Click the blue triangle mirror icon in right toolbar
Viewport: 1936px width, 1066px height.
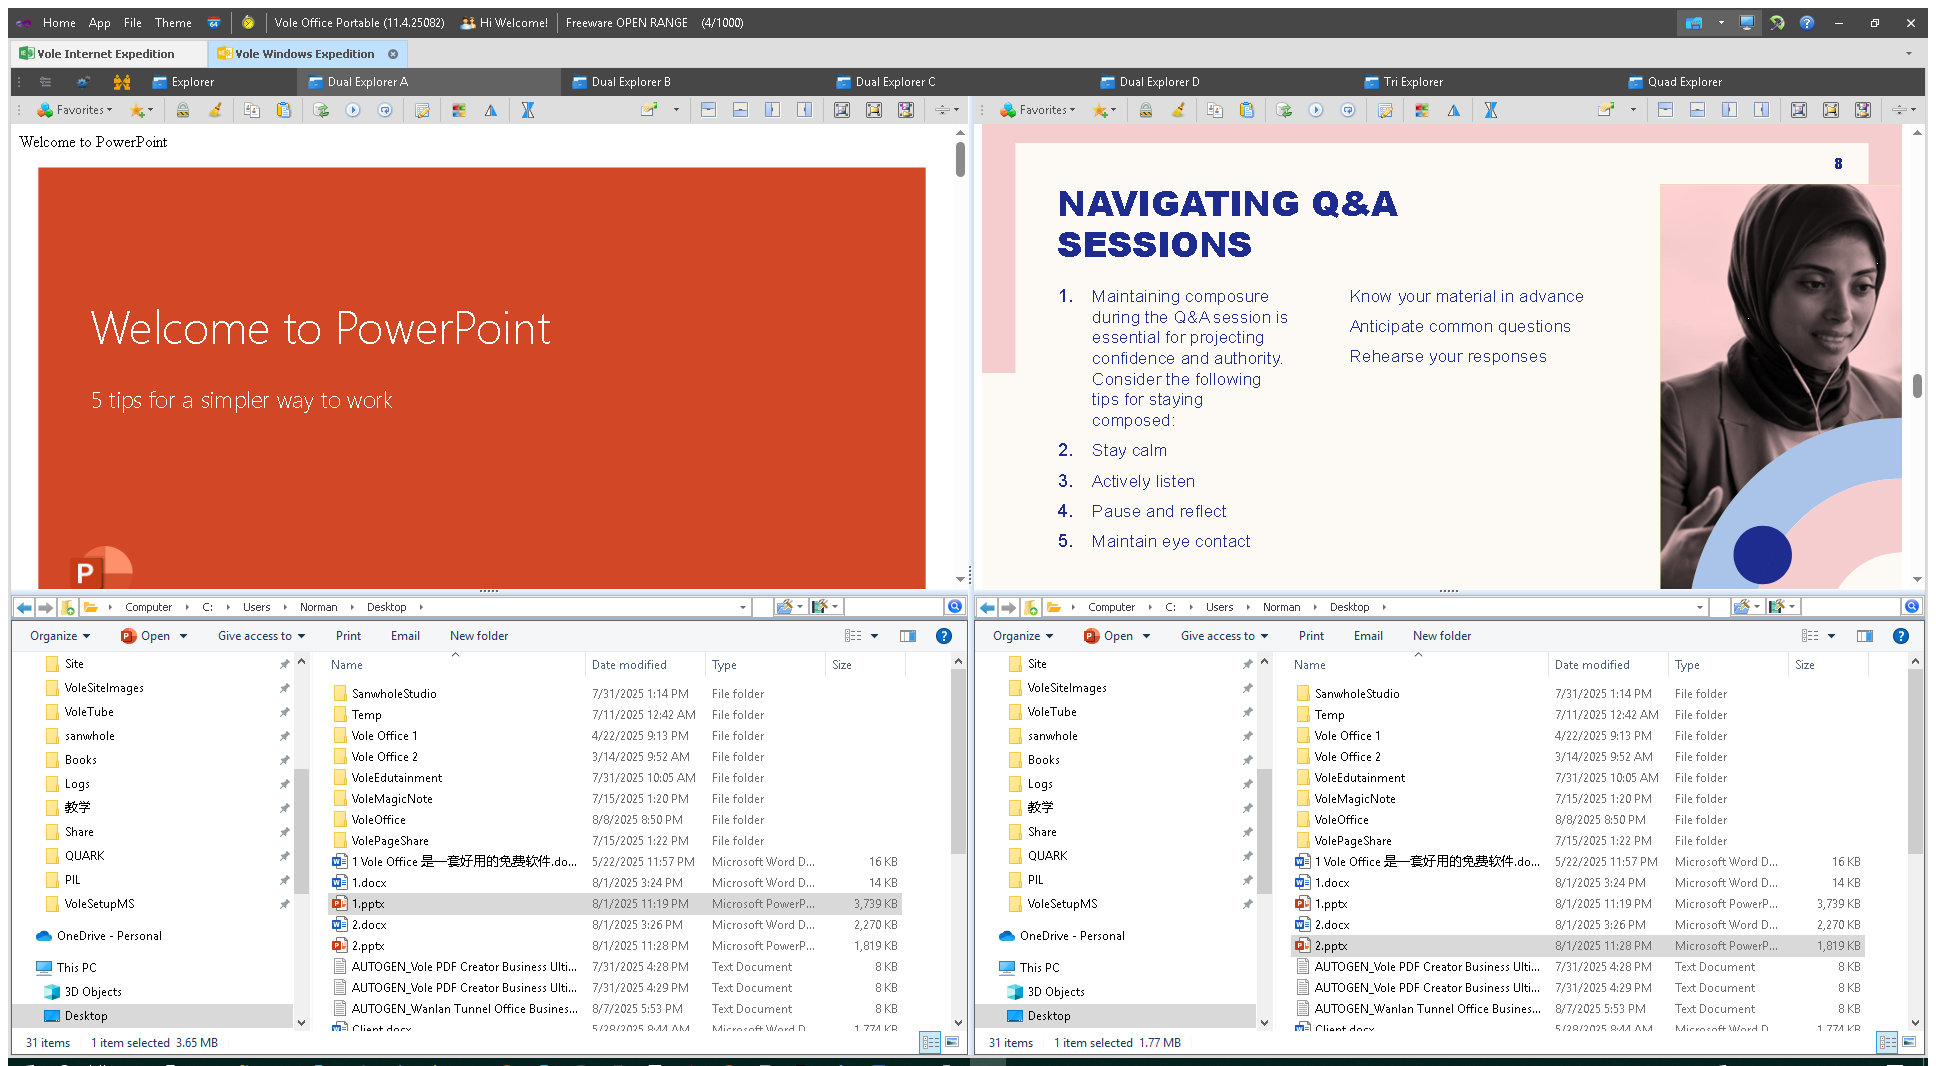pyautogui.click(x=1454, y=110)
